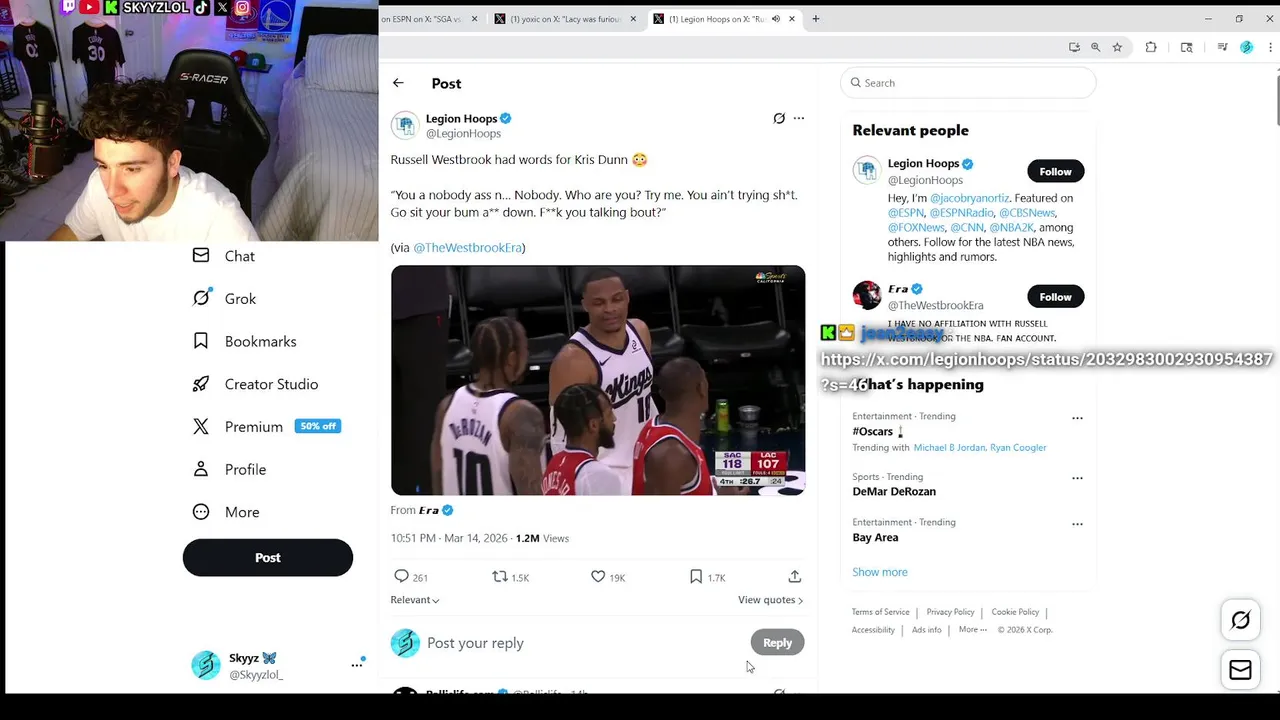This screenshot has width=1280, height=720.
Task: Switch to the yoxic on X browser tab
Action: 565,19
